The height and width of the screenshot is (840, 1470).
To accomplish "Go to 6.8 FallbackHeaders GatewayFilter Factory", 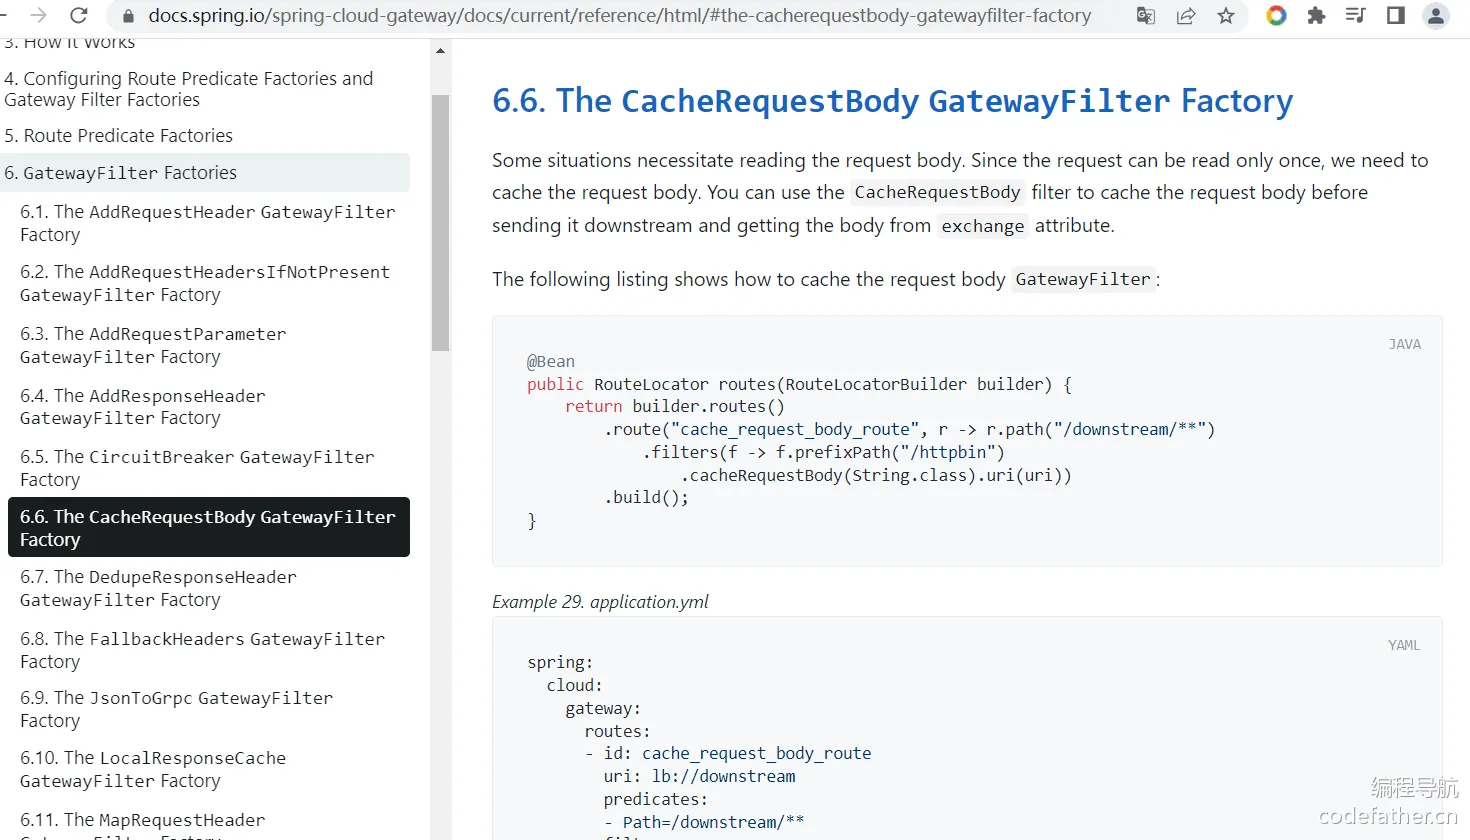I will click(x=202, y=650).
